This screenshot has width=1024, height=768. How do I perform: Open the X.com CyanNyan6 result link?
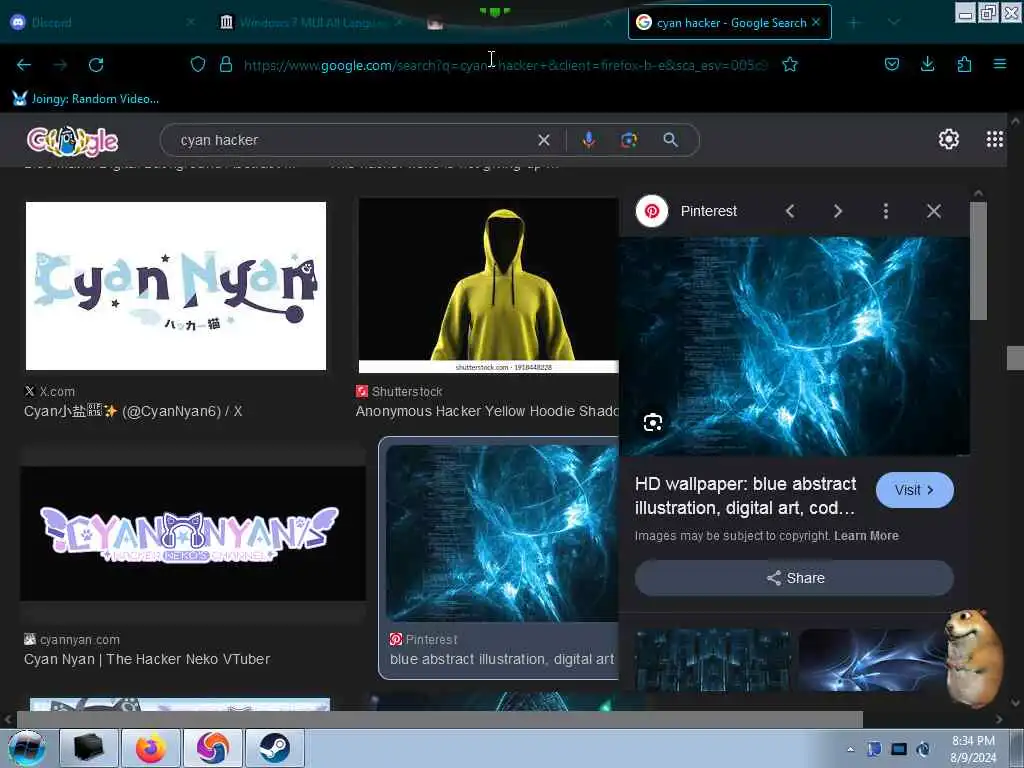(133, 411)
